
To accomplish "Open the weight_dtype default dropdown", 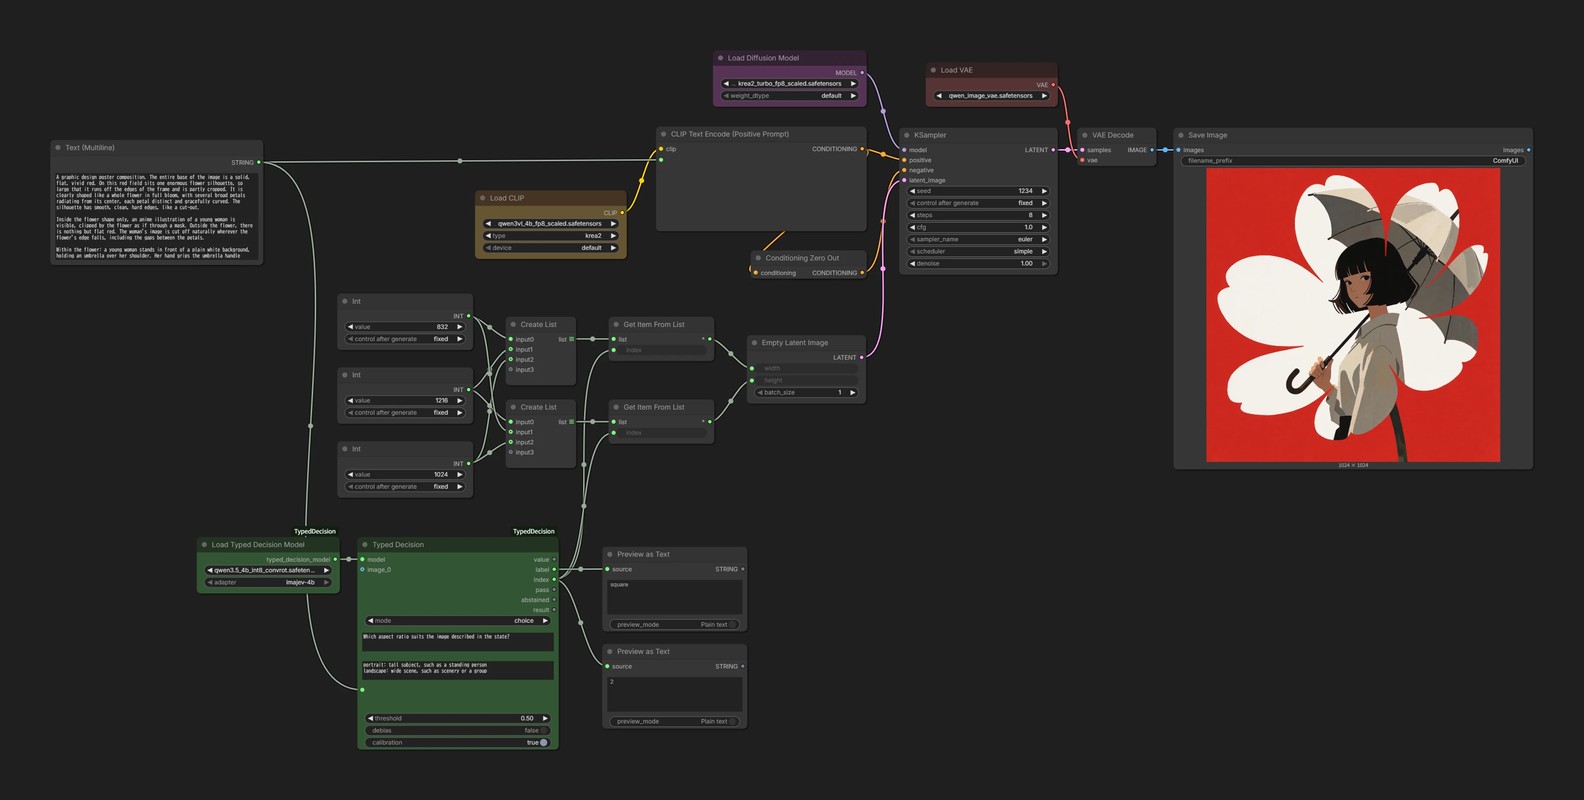I will [790, 96].
